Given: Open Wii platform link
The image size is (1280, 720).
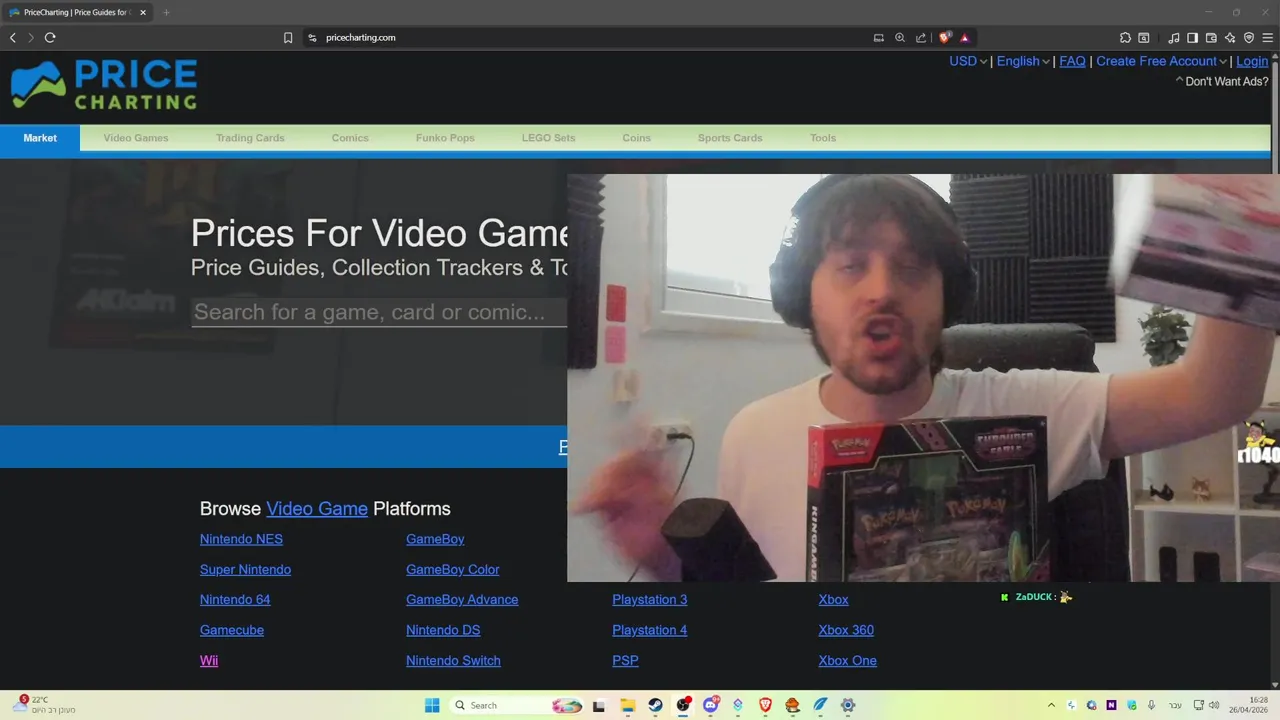Looking at the screenshot, I should pos(209,661).
